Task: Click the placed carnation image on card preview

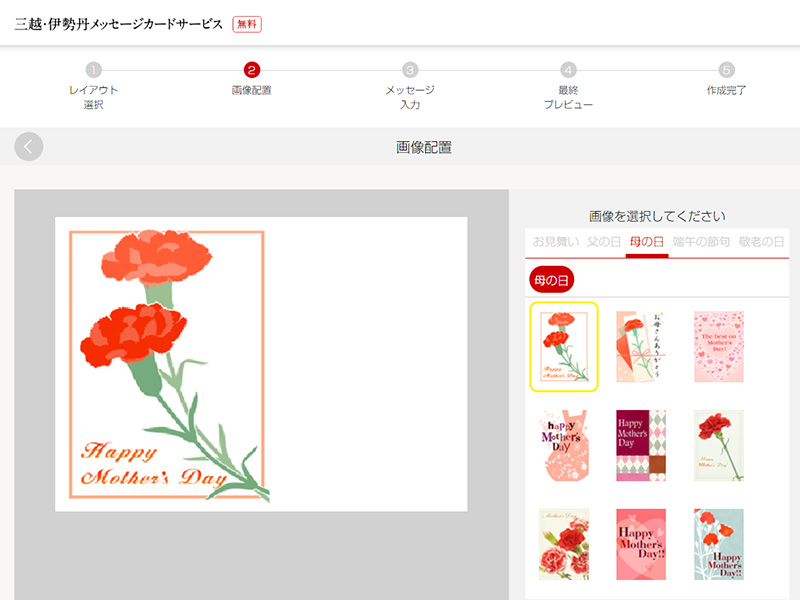Action: point(167,365)
